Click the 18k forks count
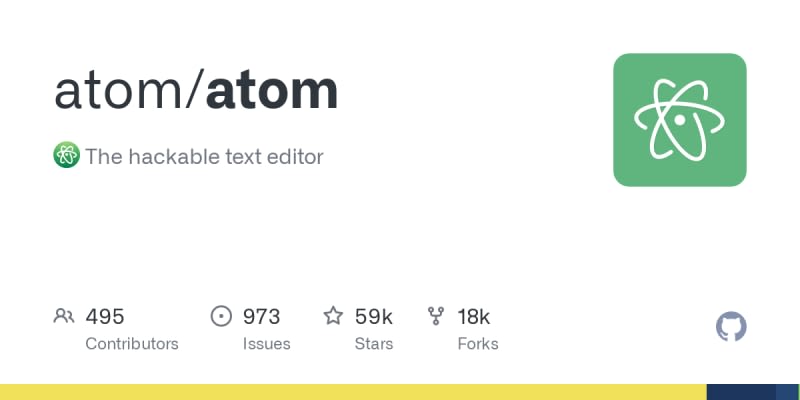The image size is (800, 400). (x=473, y=317)
